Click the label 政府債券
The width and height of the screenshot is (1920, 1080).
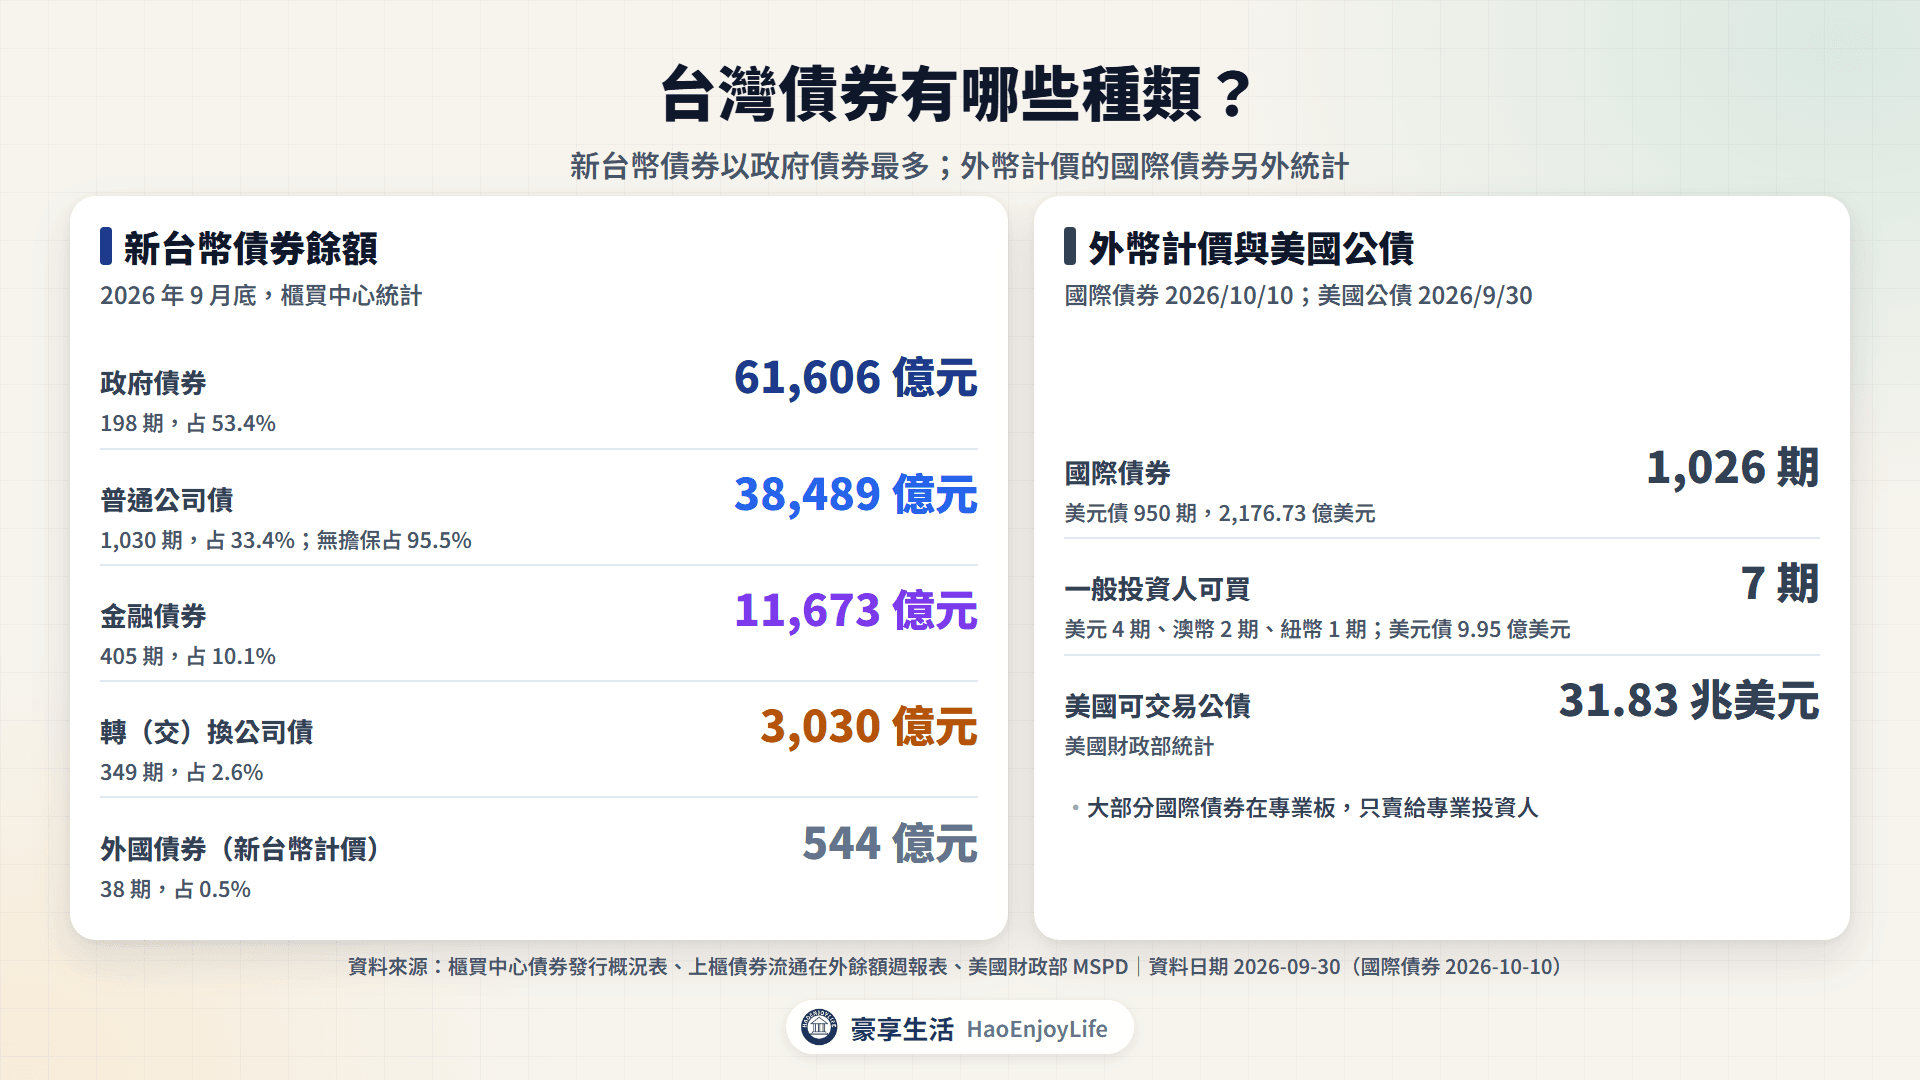(x=153, y=383)
